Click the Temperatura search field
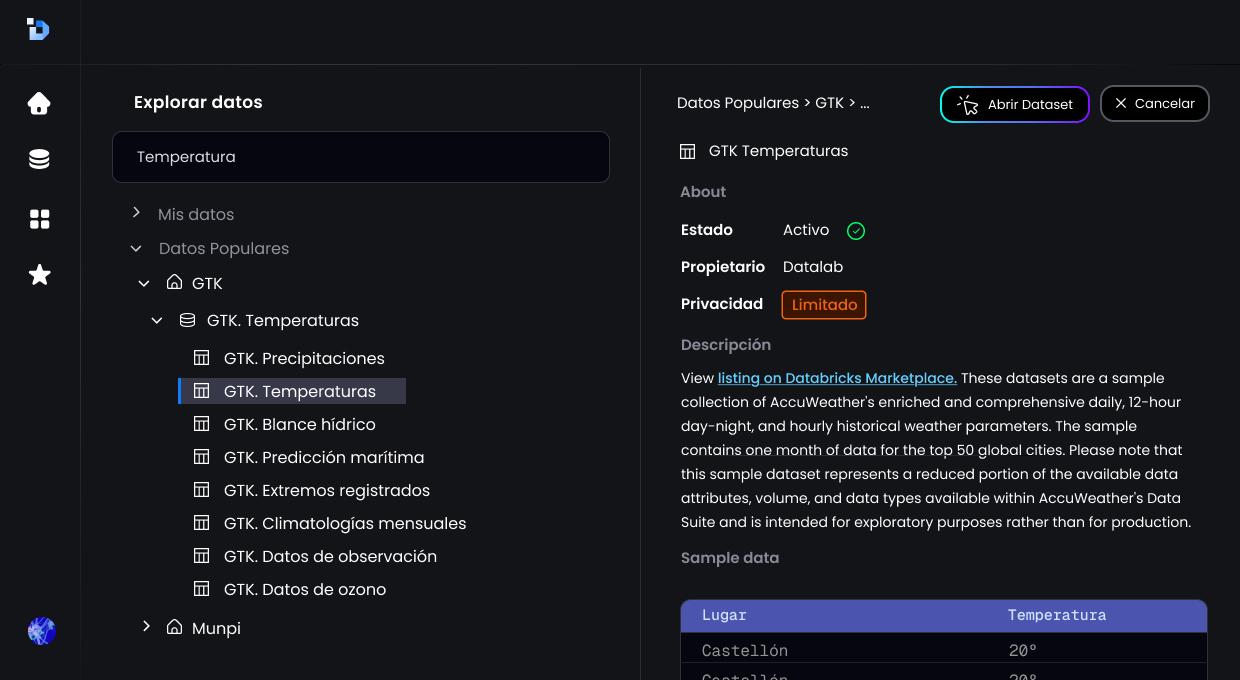This screenshot has width=1240, height=680. click(360, 157)
